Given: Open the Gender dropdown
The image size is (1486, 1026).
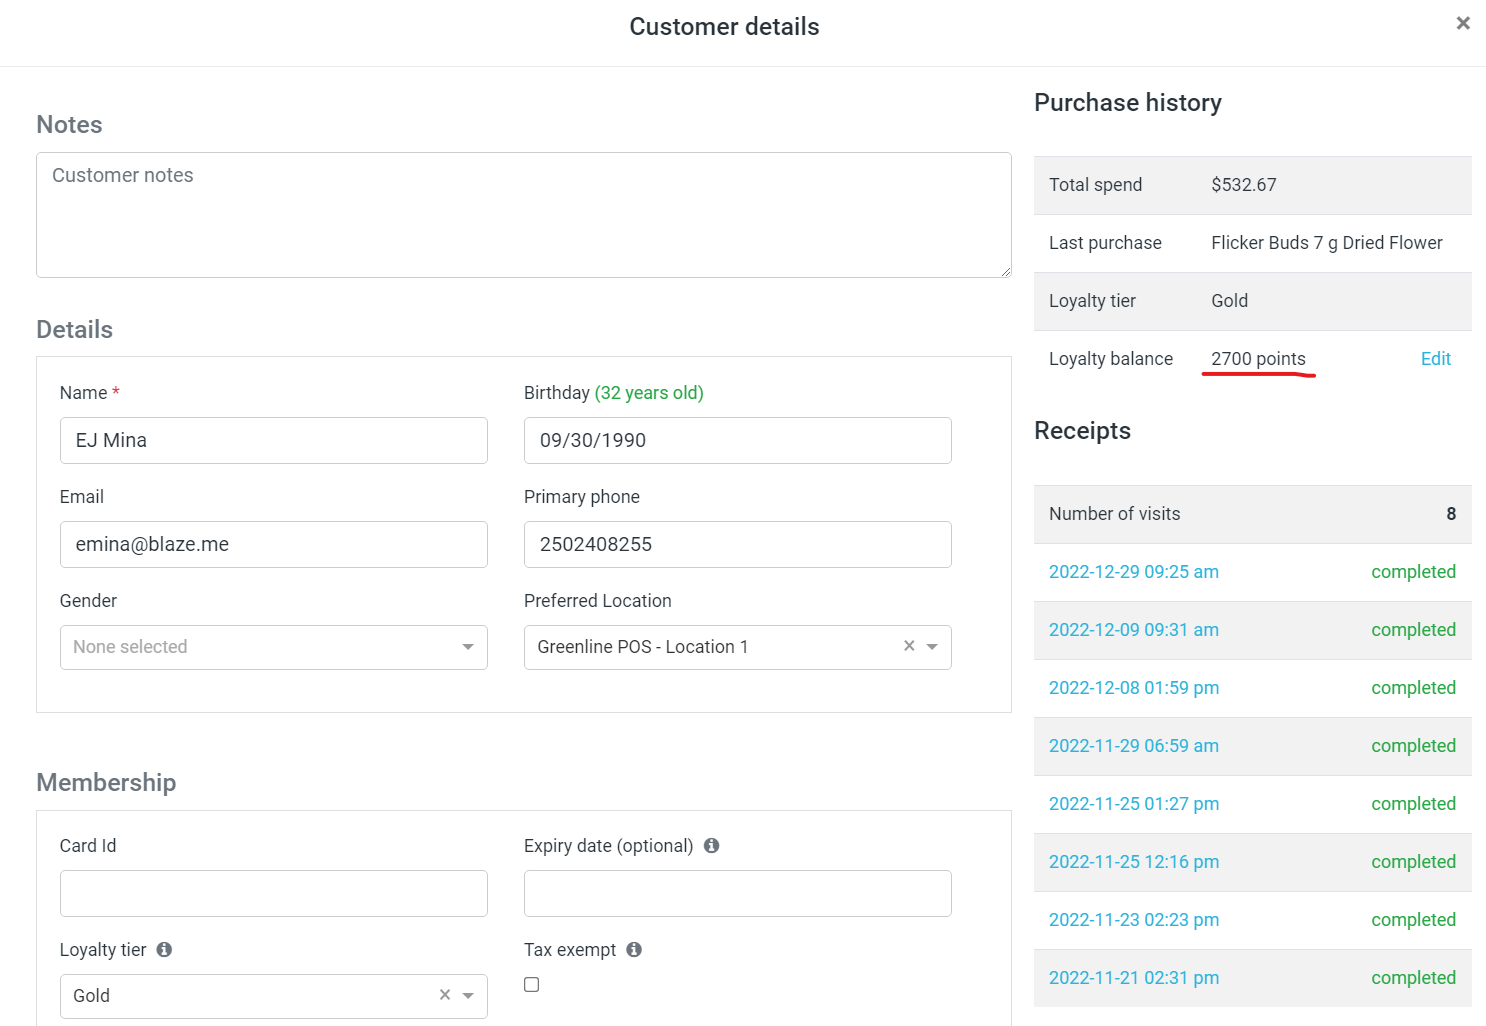Looking at the screenshot, I should point(273,647).
